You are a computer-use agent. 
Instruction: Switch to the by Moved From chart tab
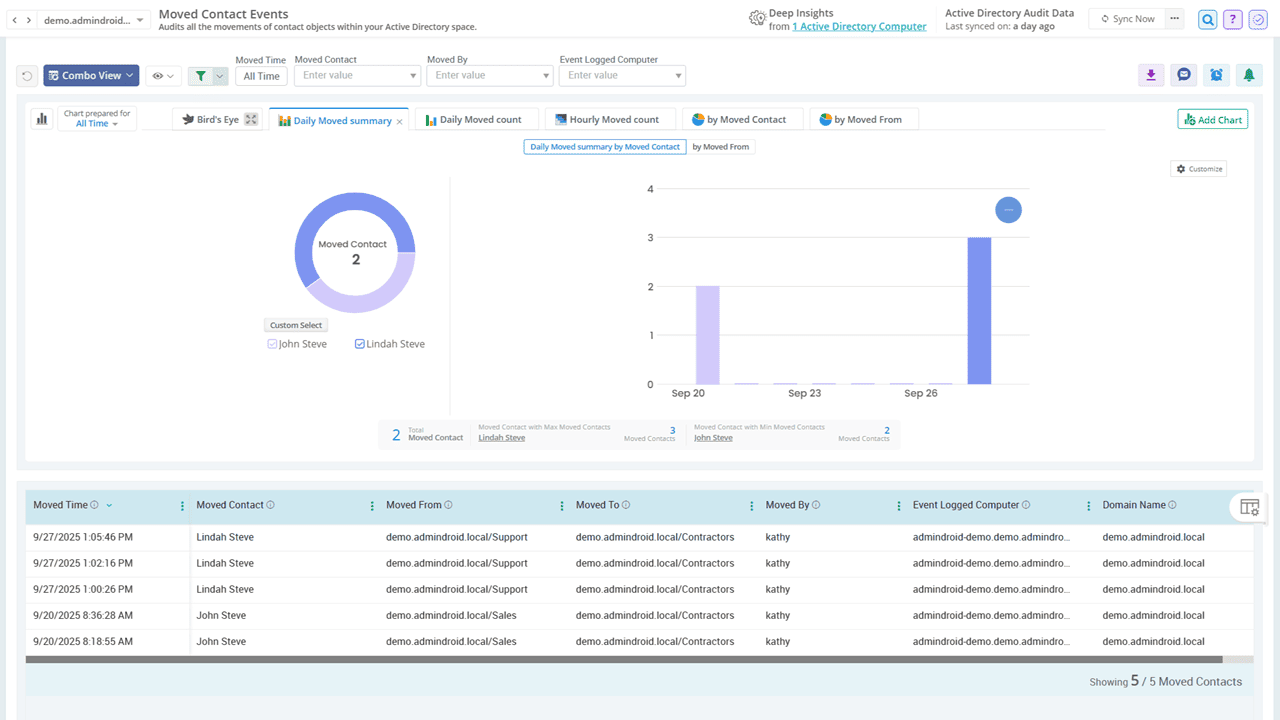[862, 119]
